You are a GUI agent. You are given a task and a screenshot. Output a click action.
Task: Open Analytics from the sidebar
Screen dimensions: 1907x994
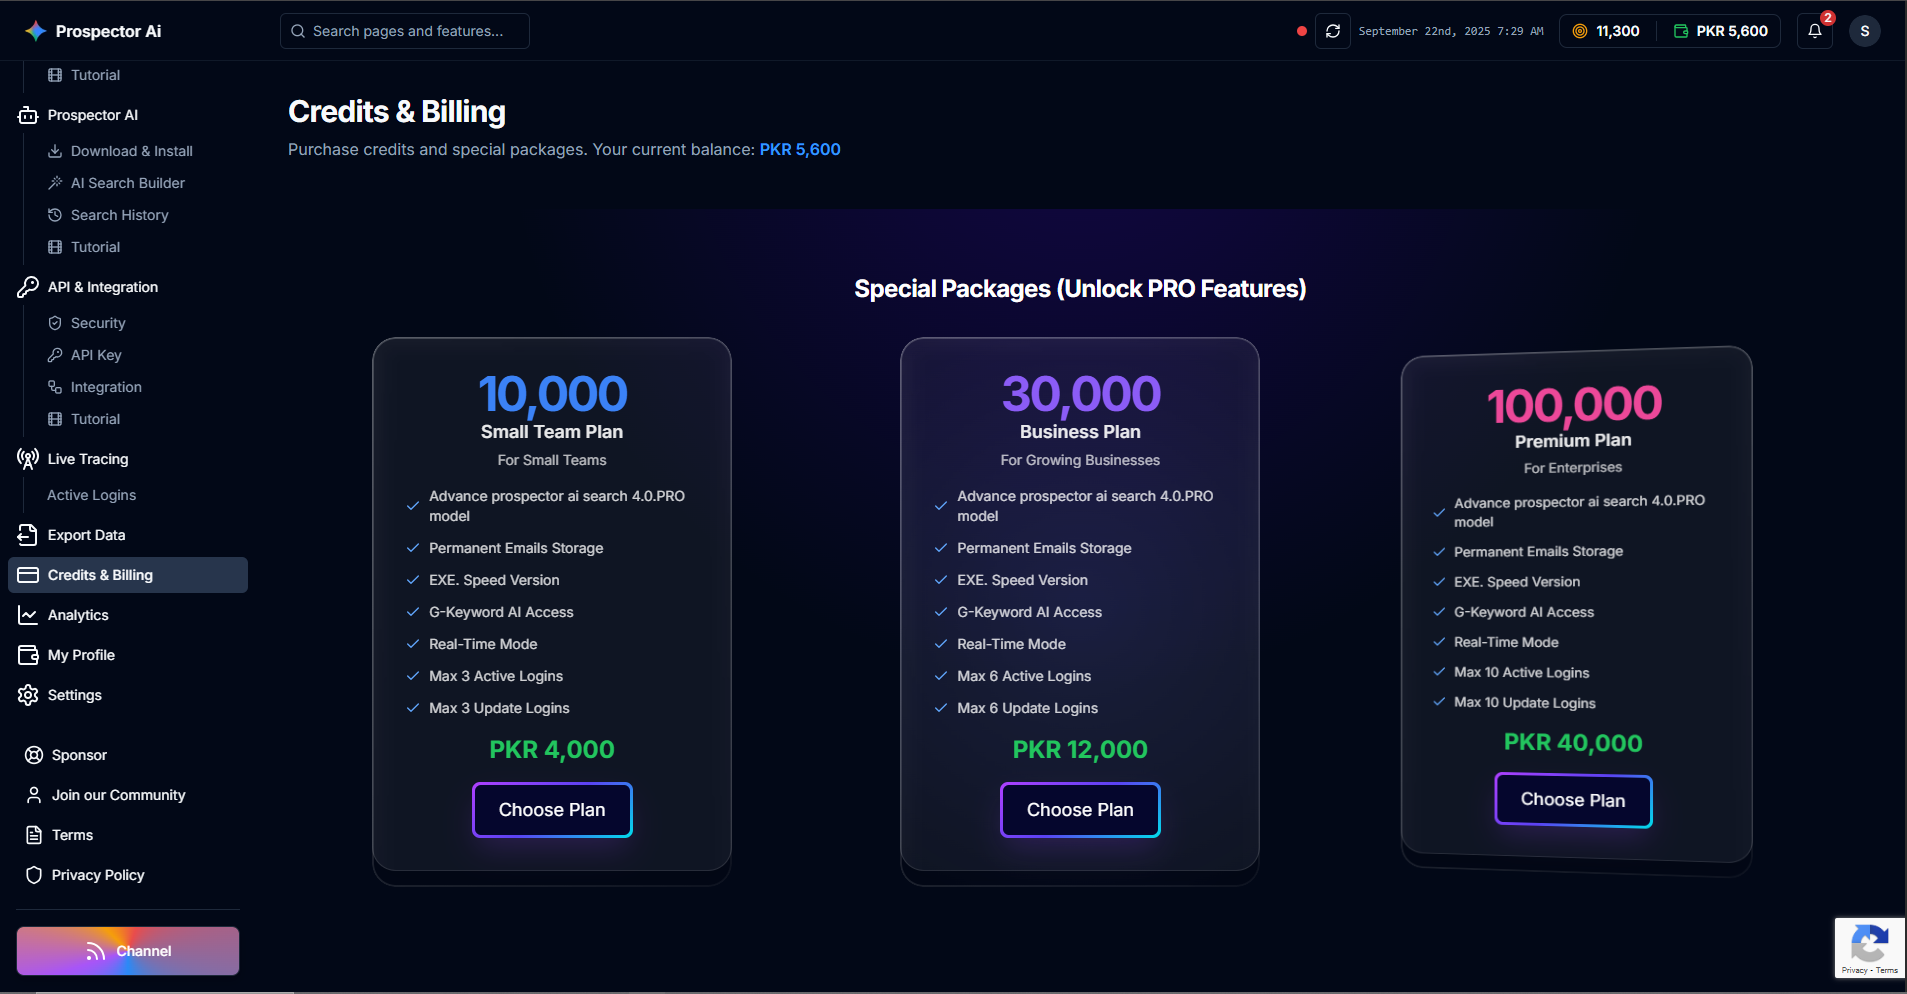[78, 615]
